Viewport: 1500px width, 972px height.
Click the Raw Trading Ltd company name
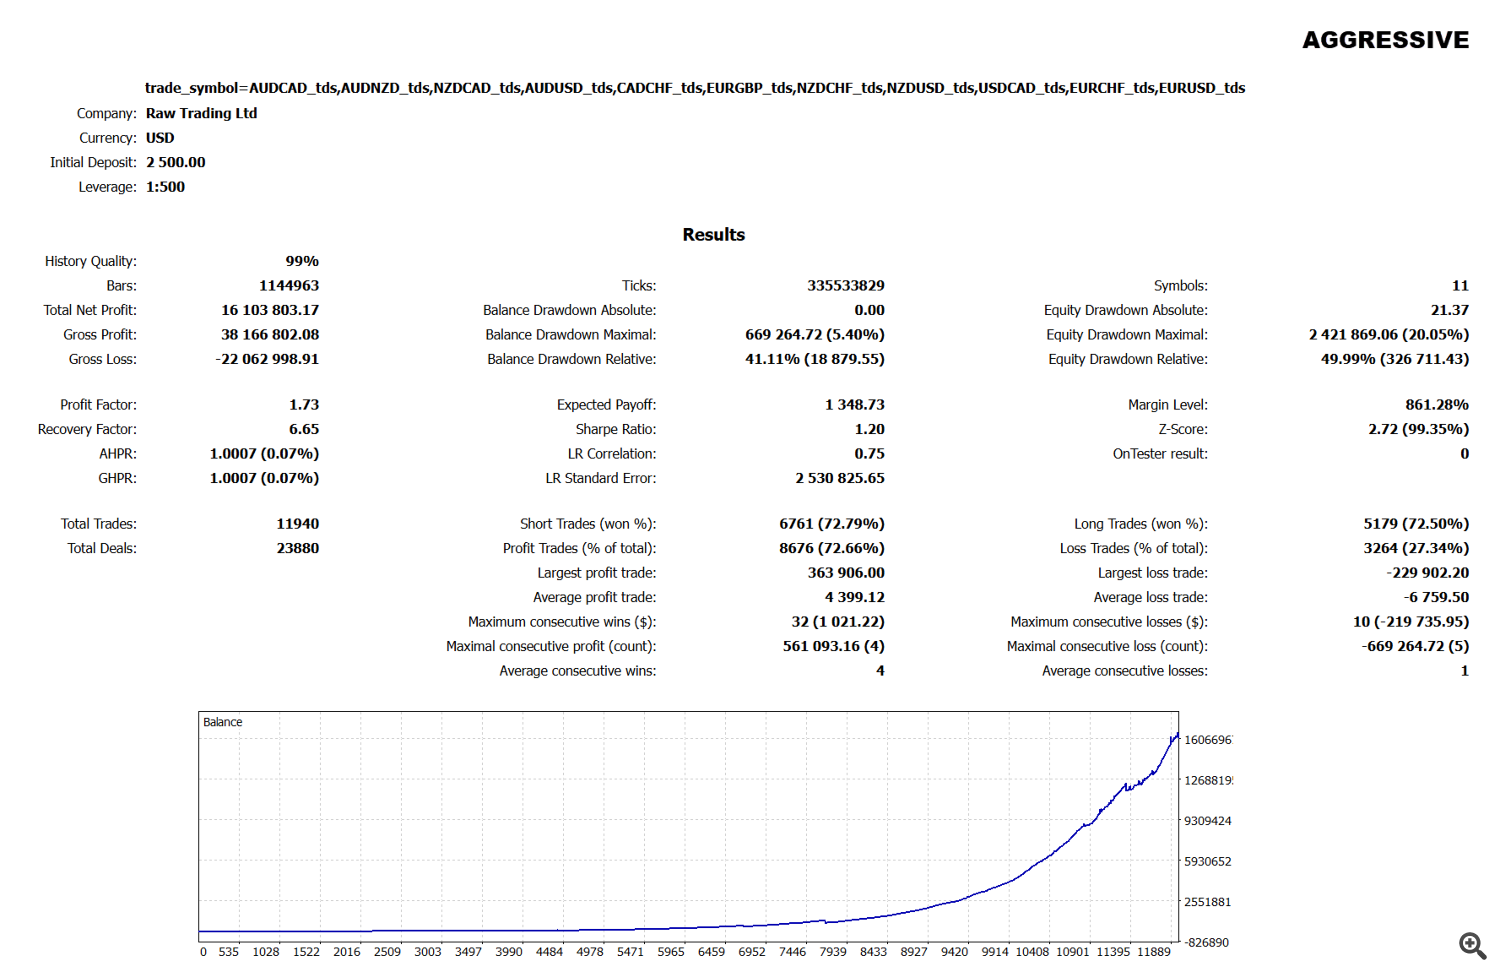[201, 113]
